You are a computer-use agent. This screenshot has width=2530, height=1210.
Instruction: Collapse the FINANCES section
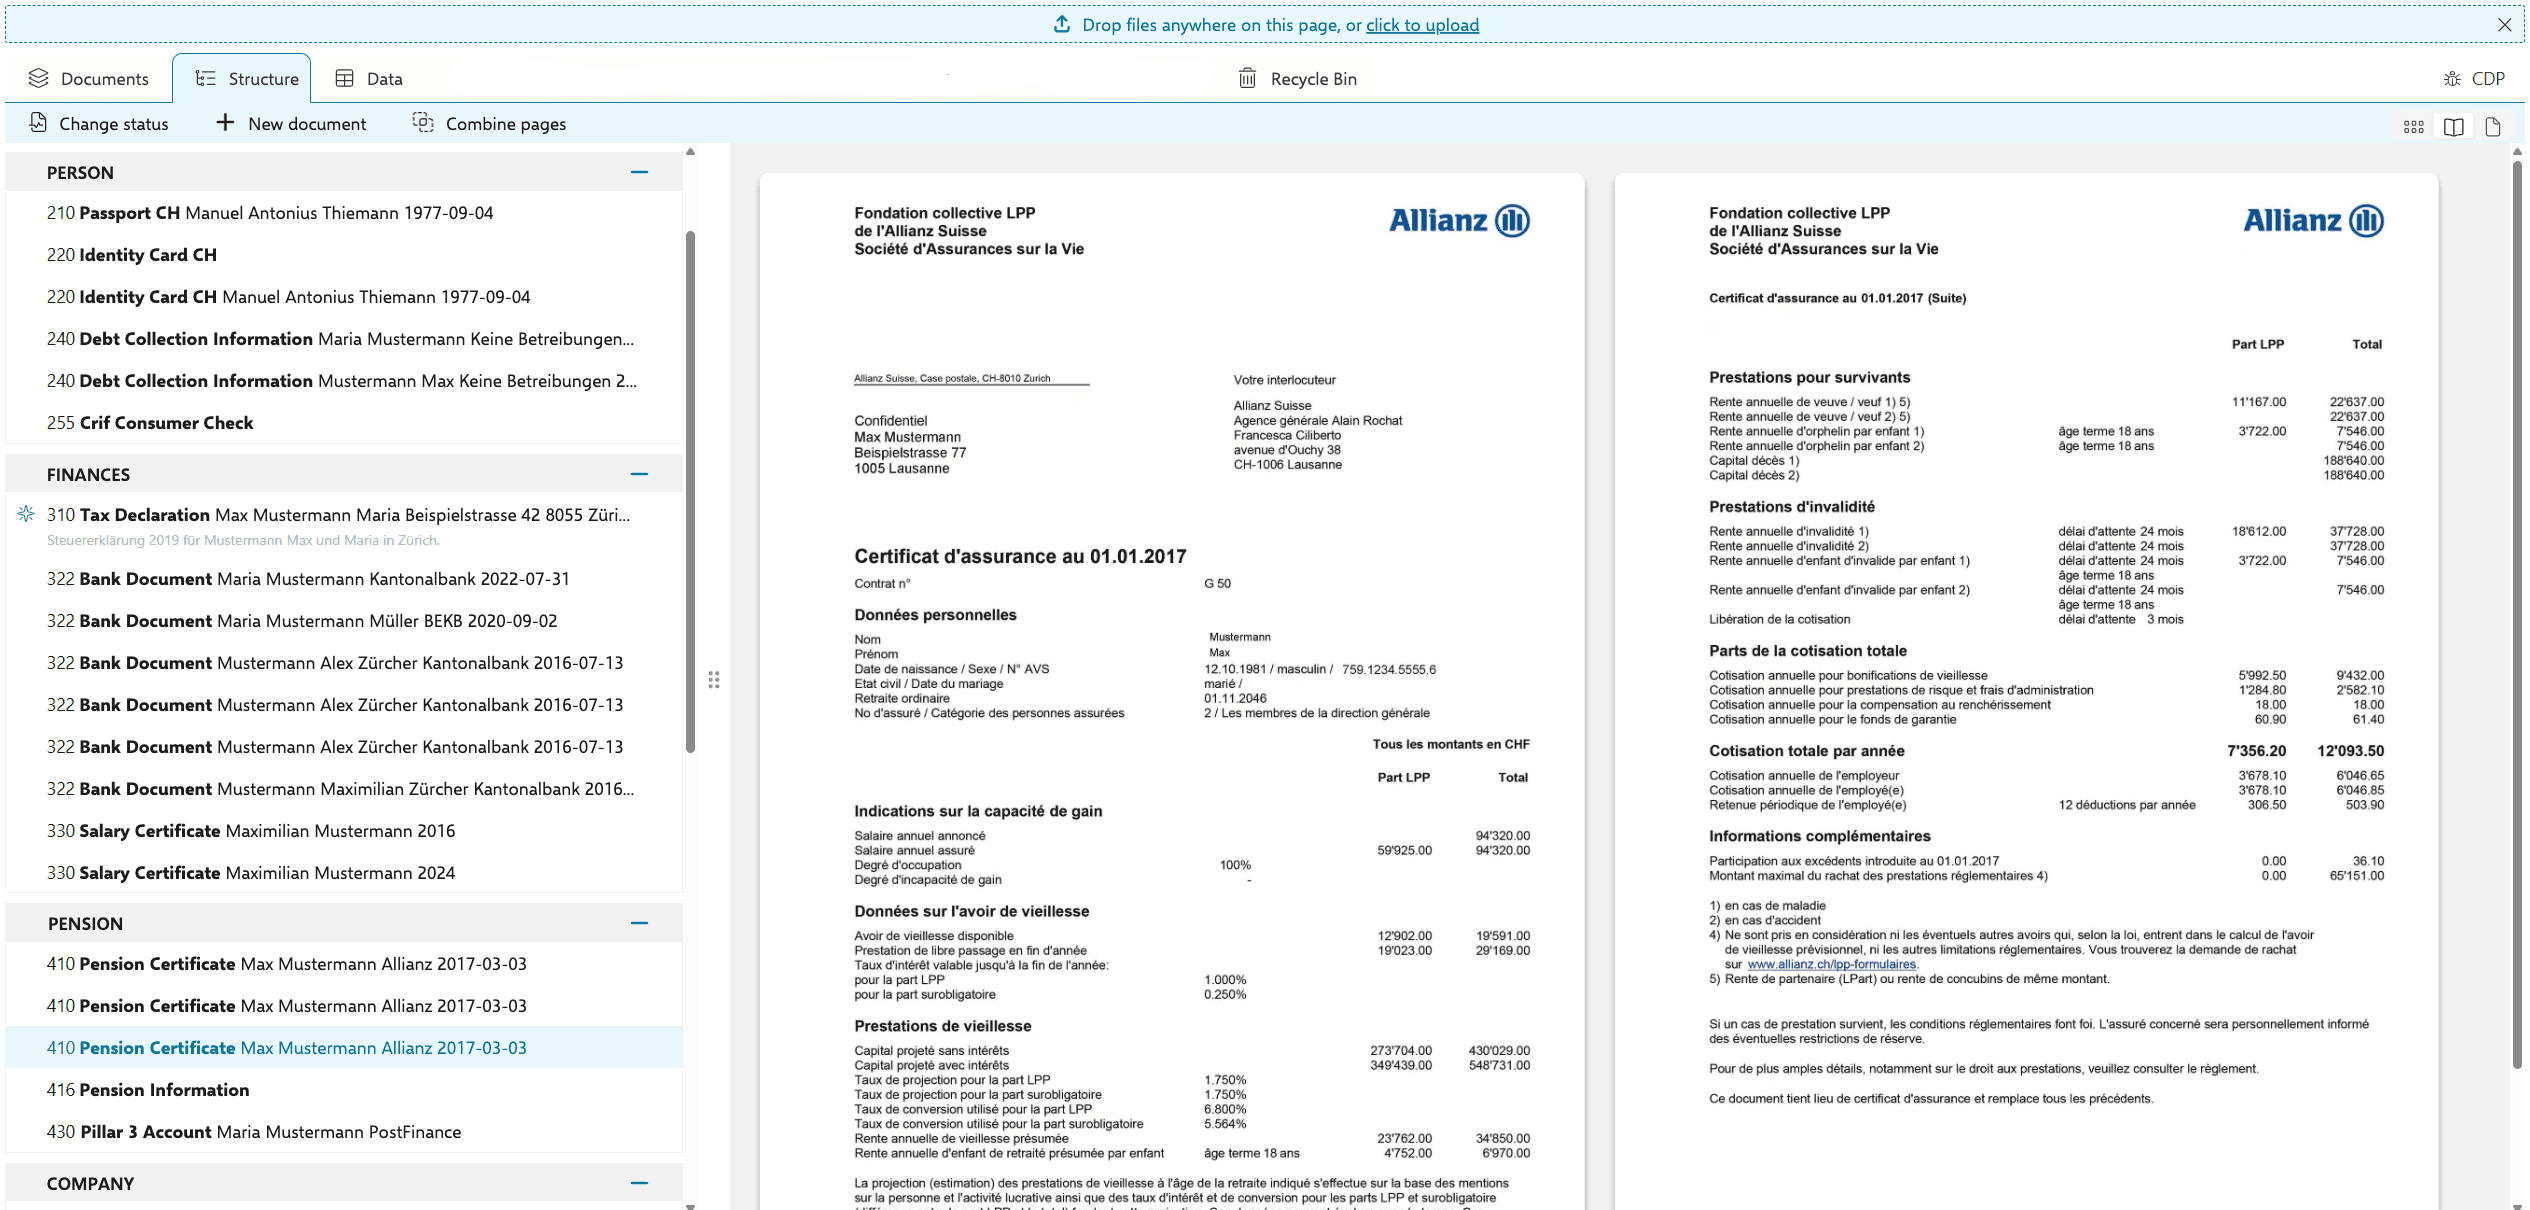(640, 474)
